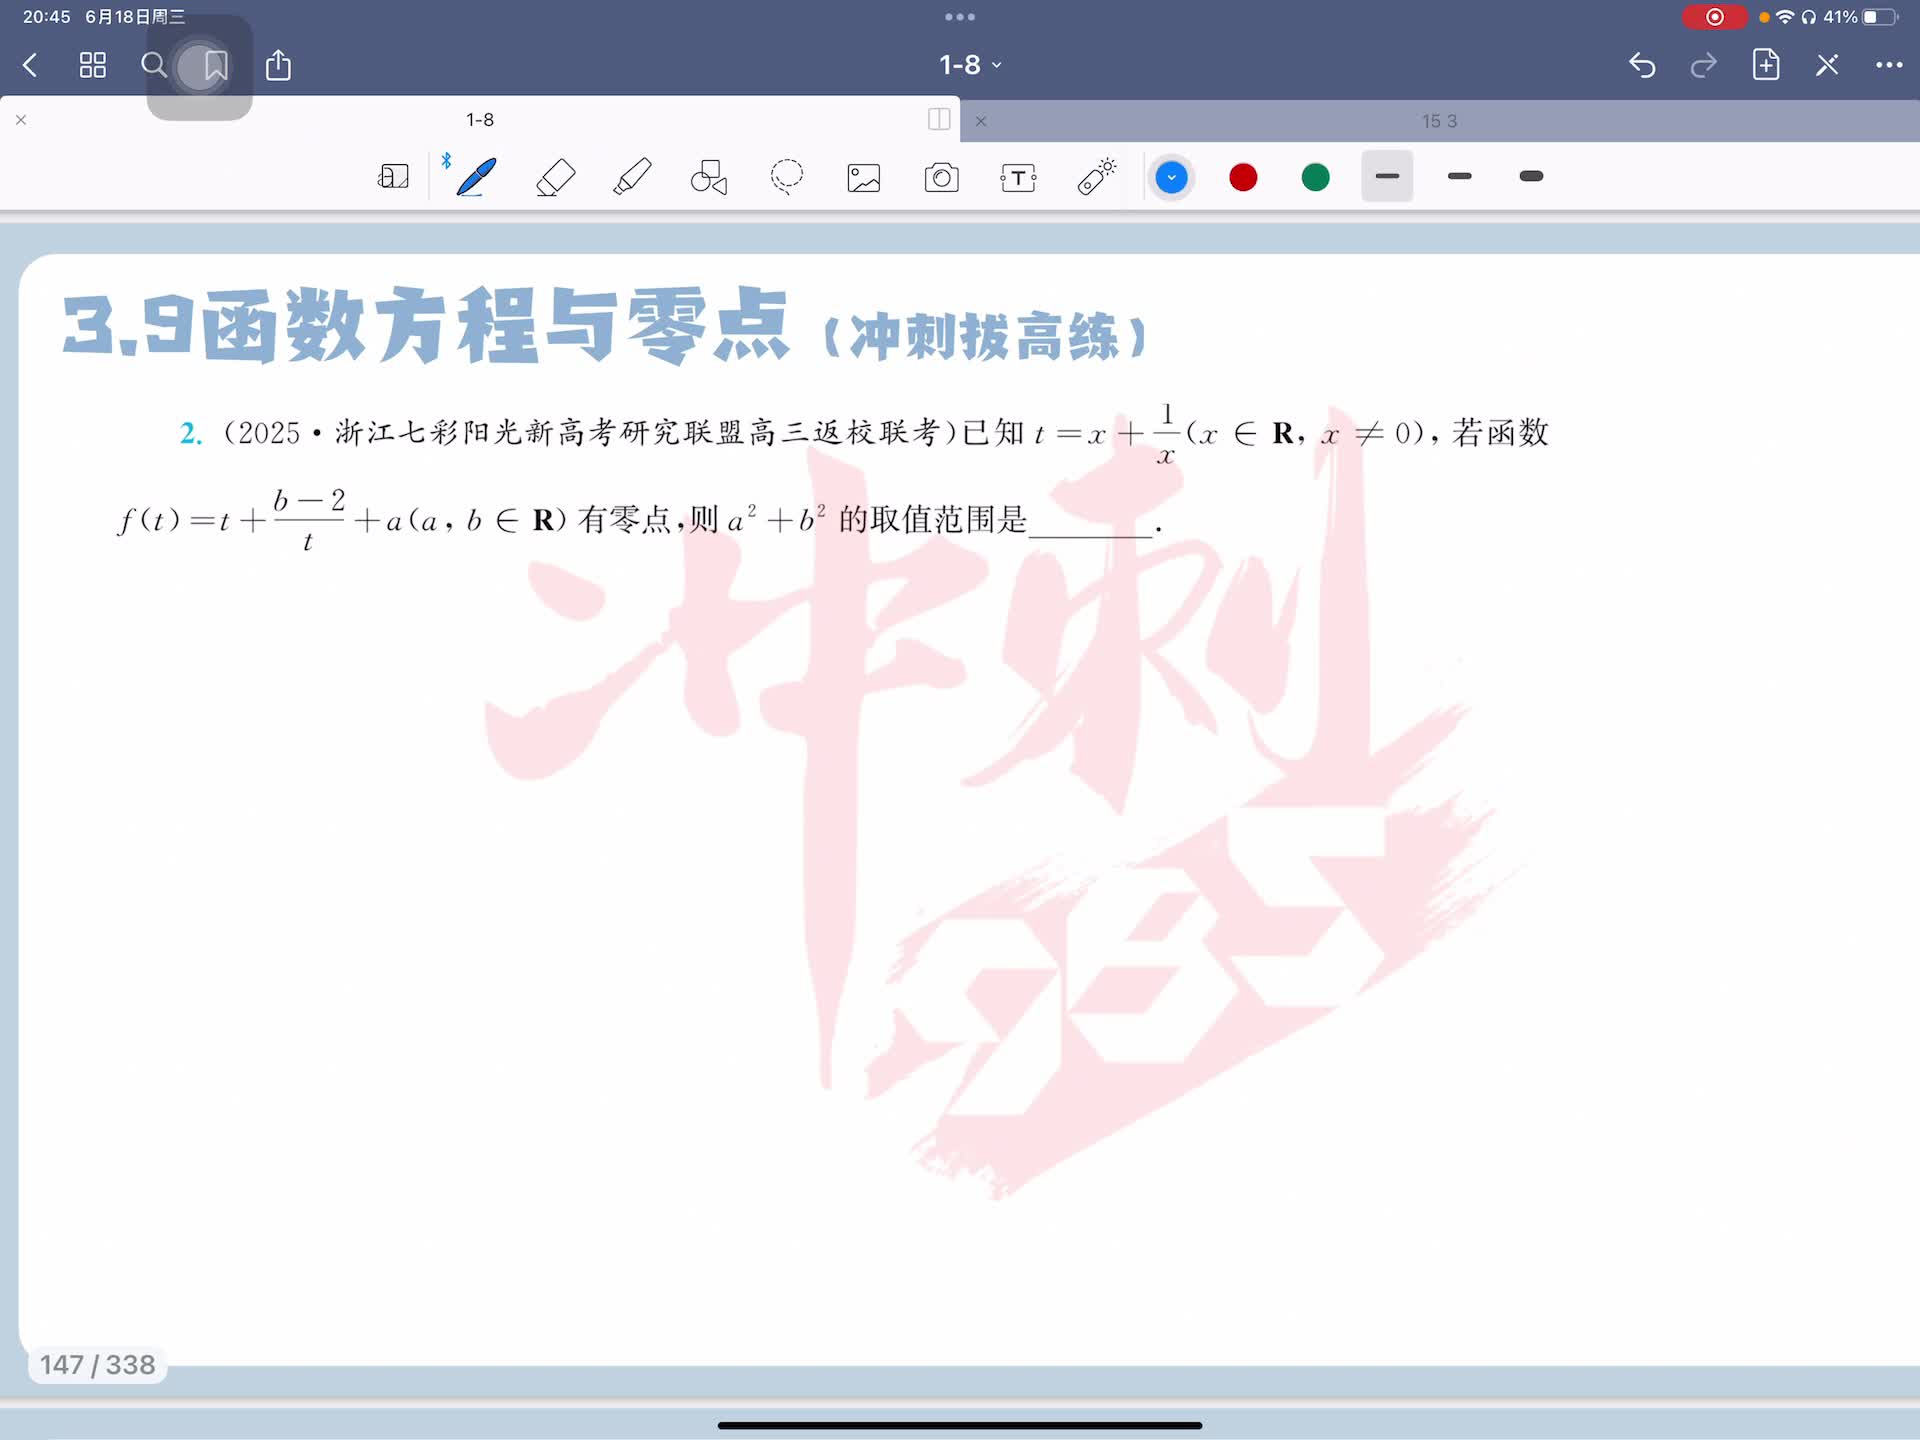Open the Camera tool
Screen dimensions: 1920x1440
(941, 177)
